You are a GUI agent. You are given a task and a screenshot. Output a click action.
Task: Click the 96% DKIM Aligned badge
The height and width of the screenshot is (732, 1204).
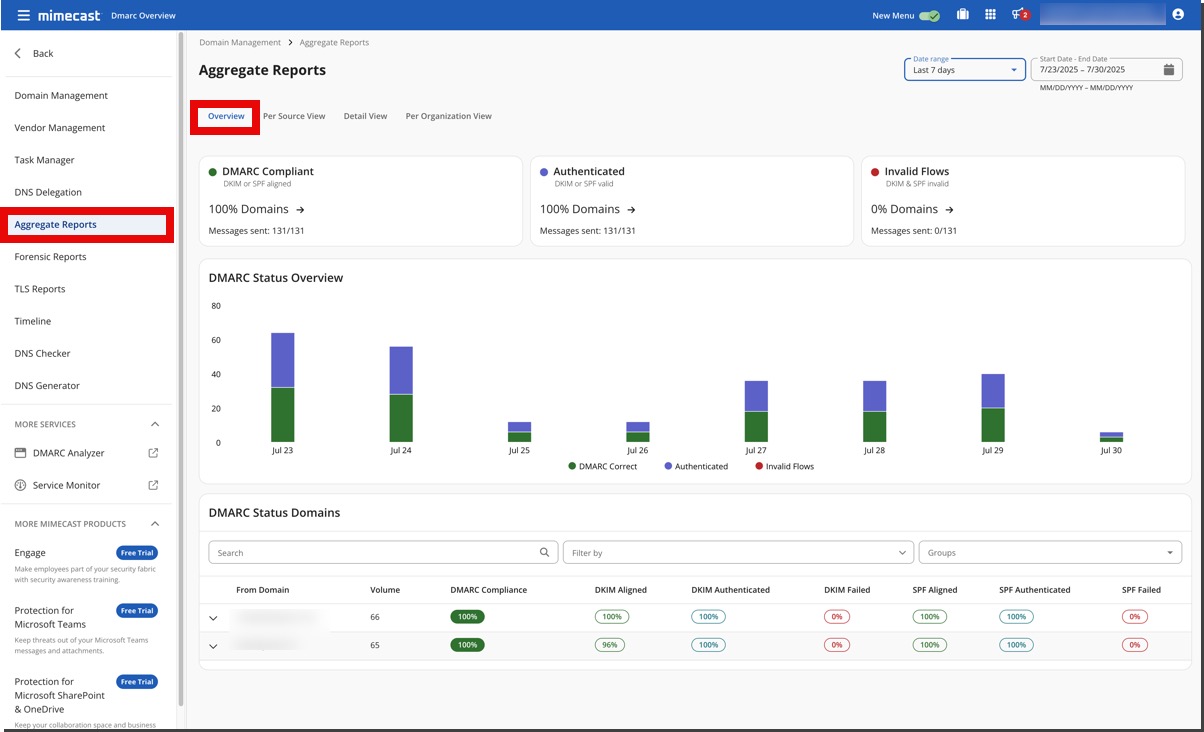coord(609,645)
